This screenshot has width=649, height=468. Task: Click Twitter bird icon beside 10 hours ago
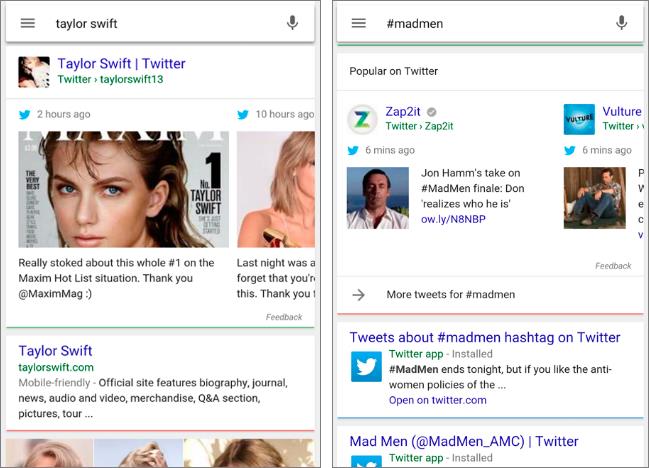click(243, 115)
